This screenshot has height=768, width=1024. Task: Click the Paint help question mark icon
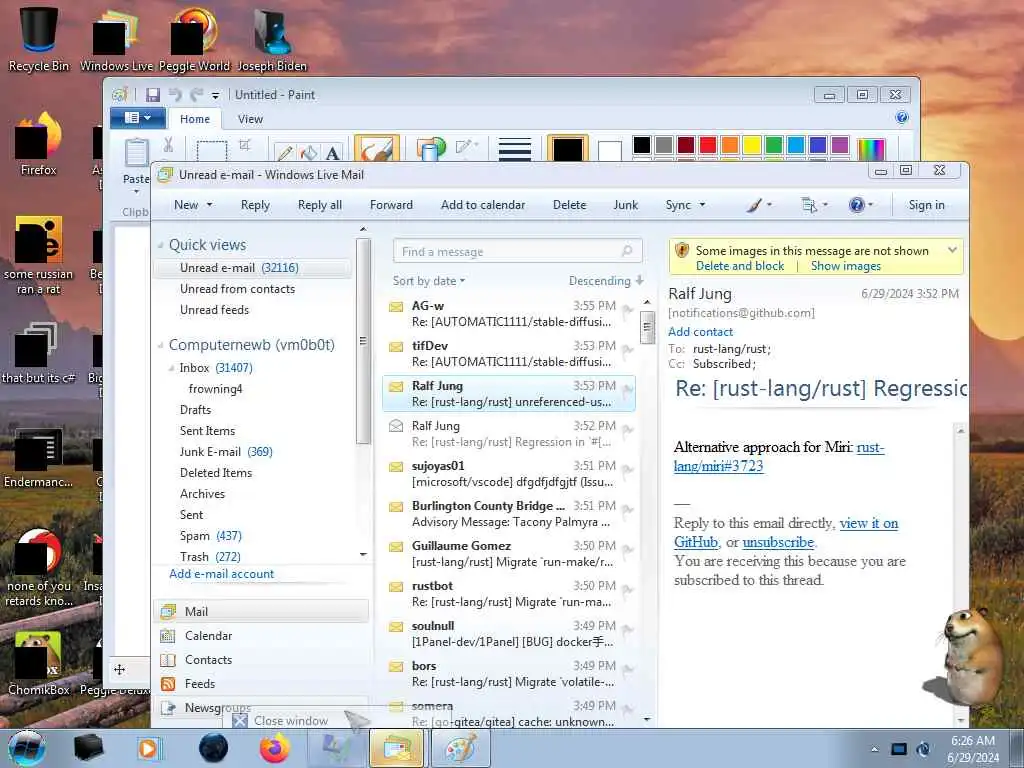(902, 118)
